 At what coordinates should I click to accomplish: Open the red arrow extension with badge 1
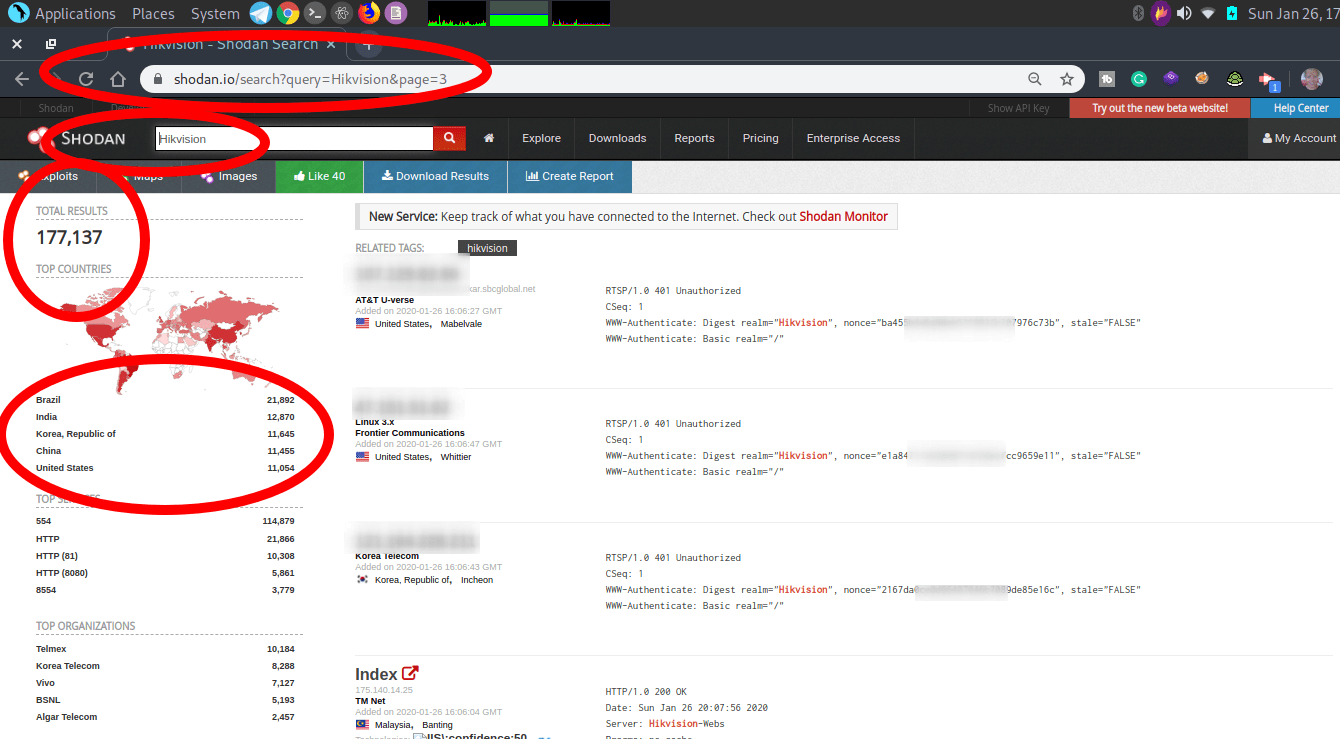[1269, 80]
